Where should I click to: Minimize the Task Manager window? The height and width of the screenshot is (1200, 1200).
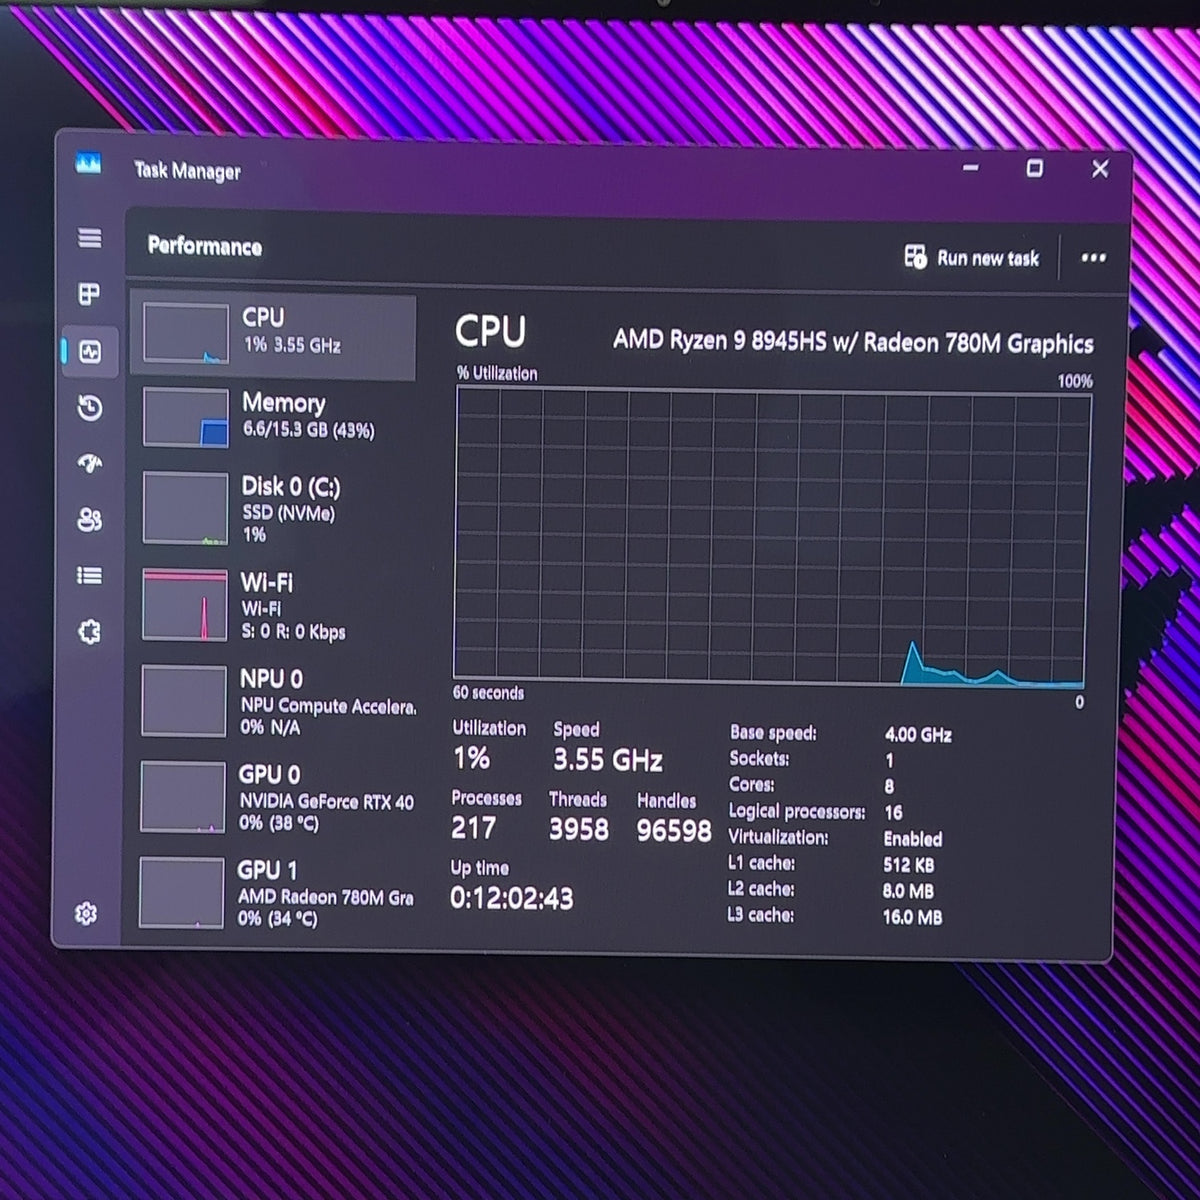970,168
